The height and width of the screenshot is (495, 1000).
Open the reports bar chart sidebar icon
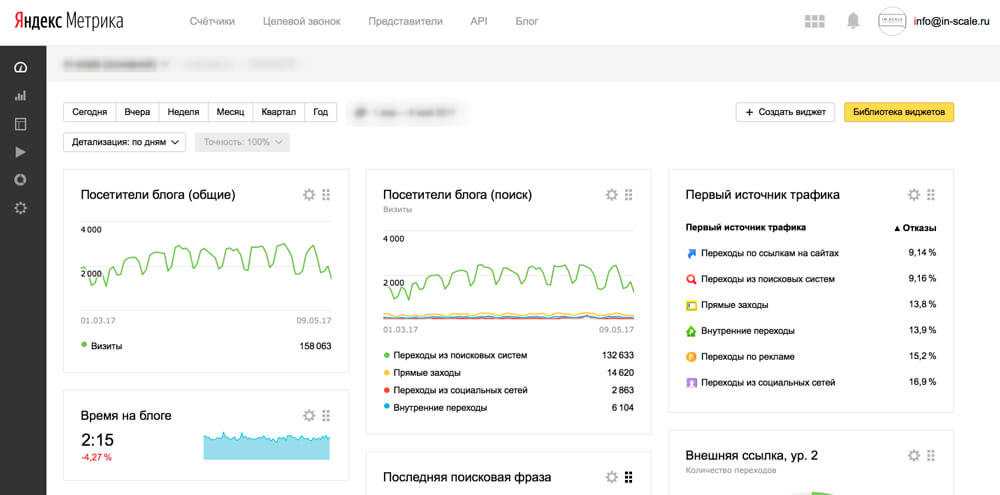click(x=20, y=96)
